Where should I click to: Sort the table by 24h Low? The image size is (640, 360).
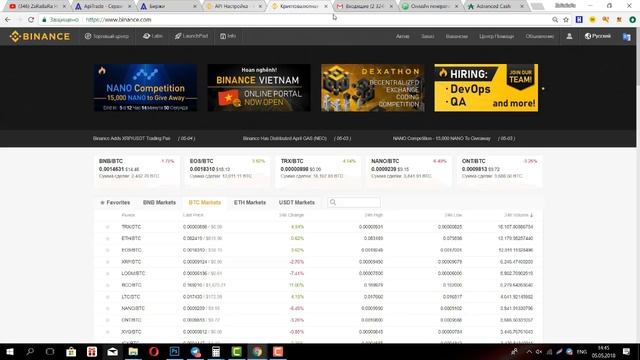tap(453, 215)
